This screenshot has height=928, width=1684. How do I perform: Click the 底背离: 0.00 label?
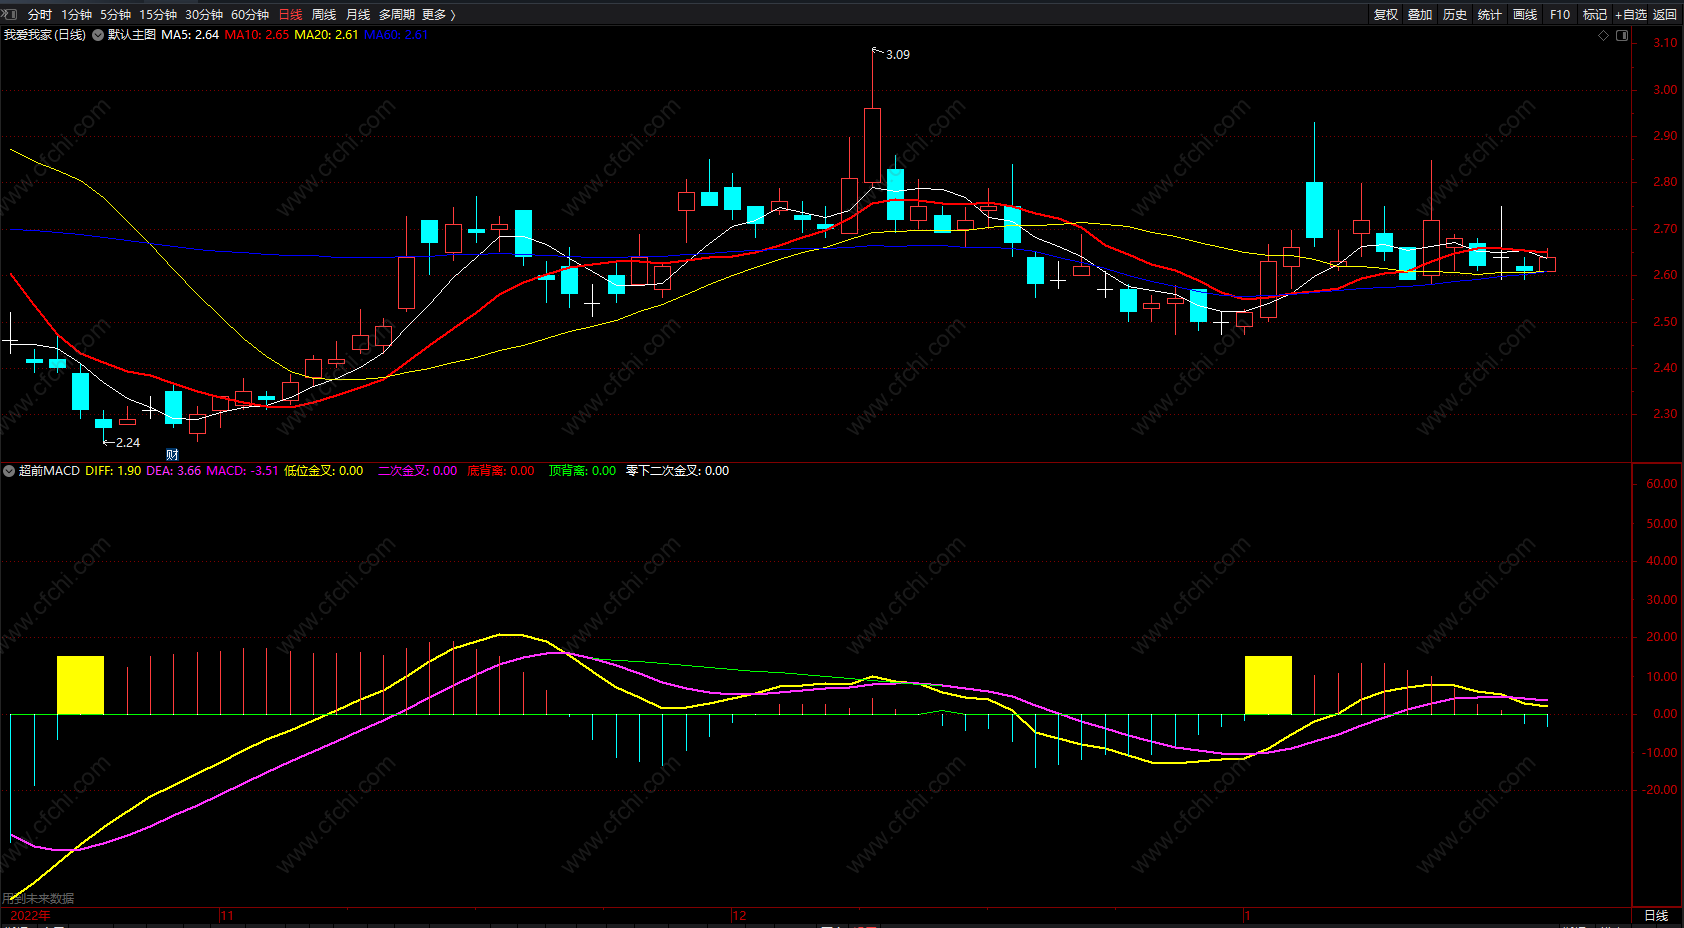click(x=501, y=471)
